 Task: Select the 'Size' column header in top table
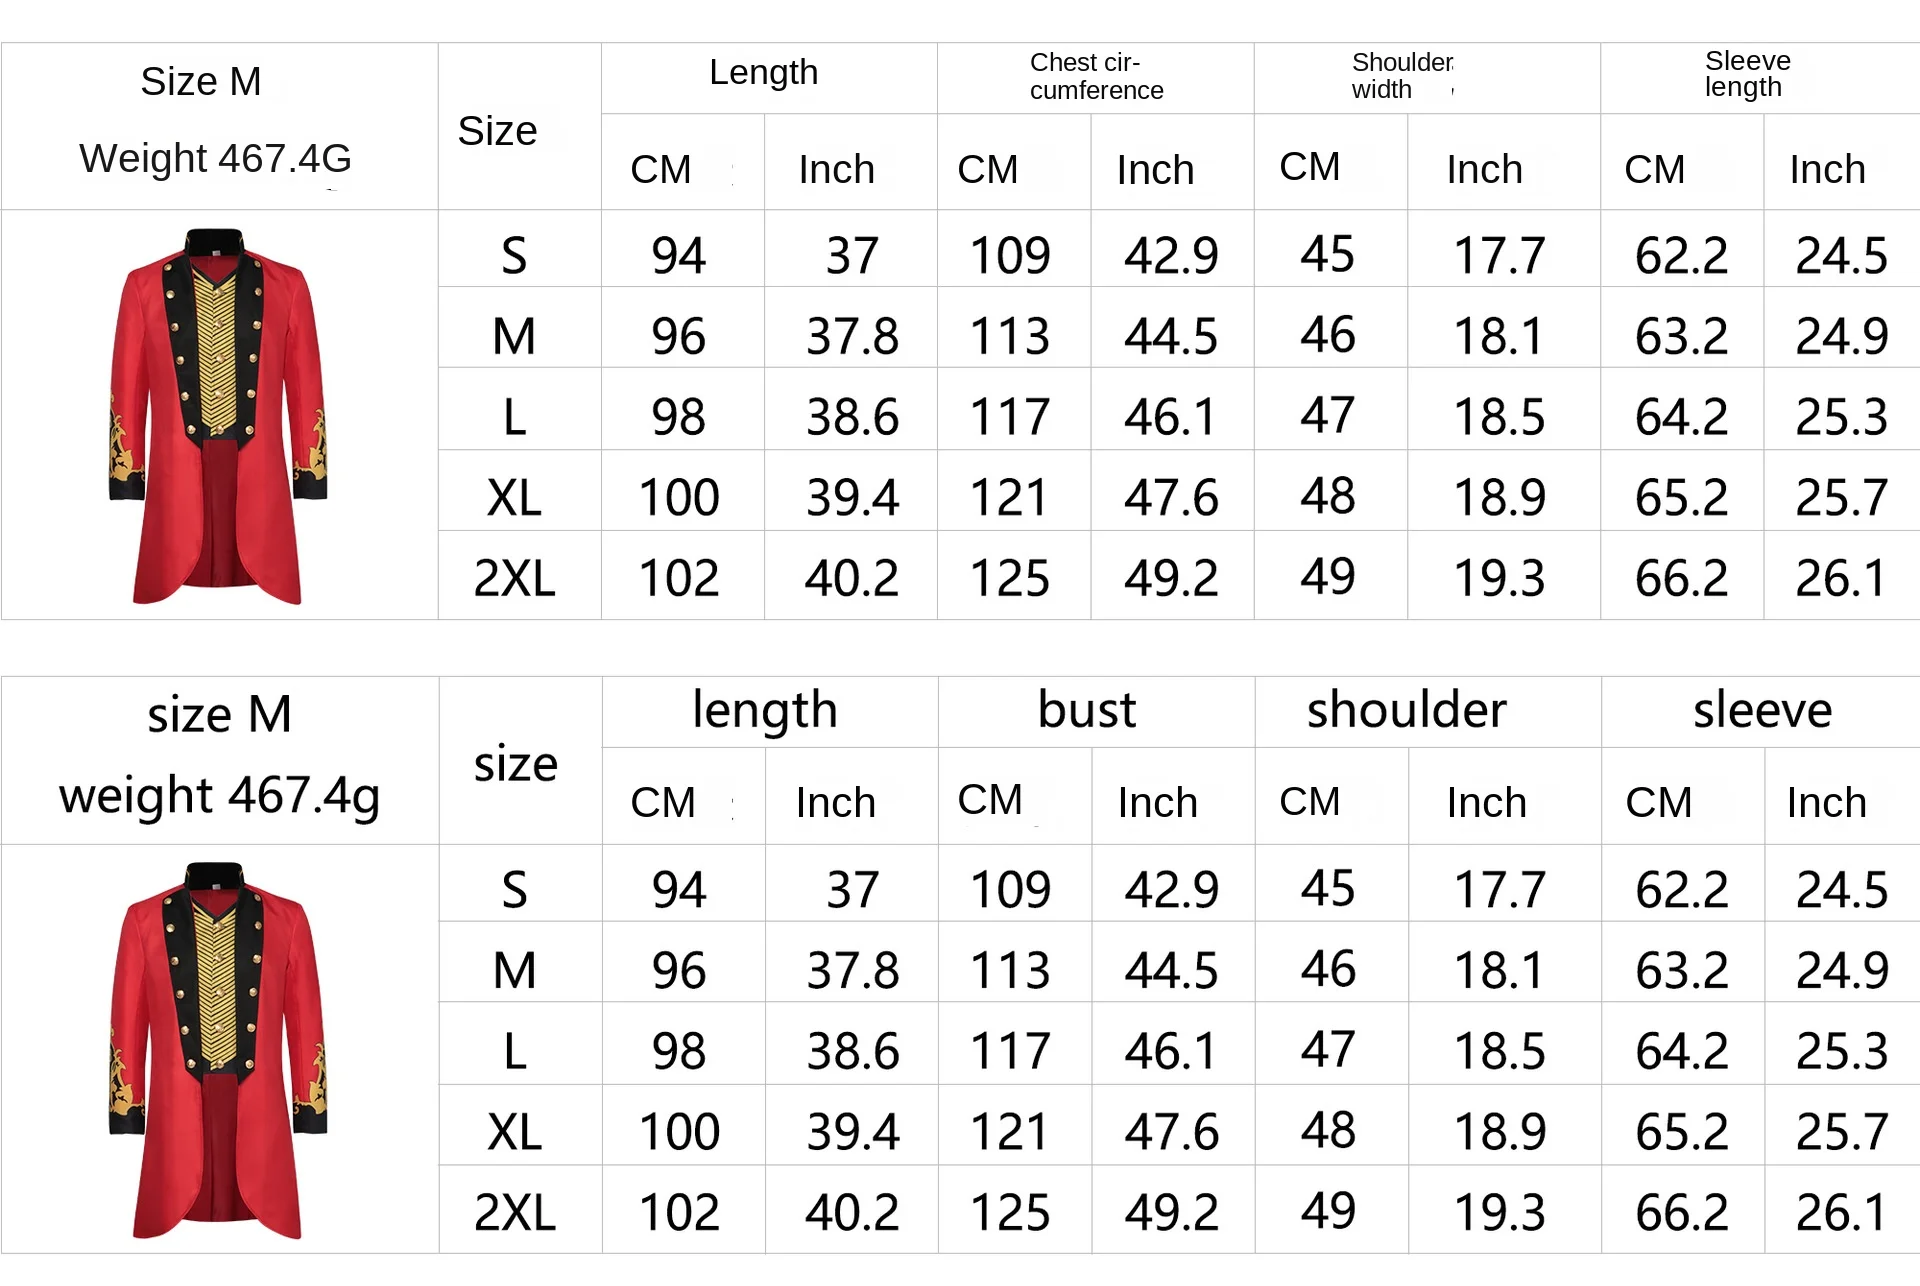pos(497,131)
